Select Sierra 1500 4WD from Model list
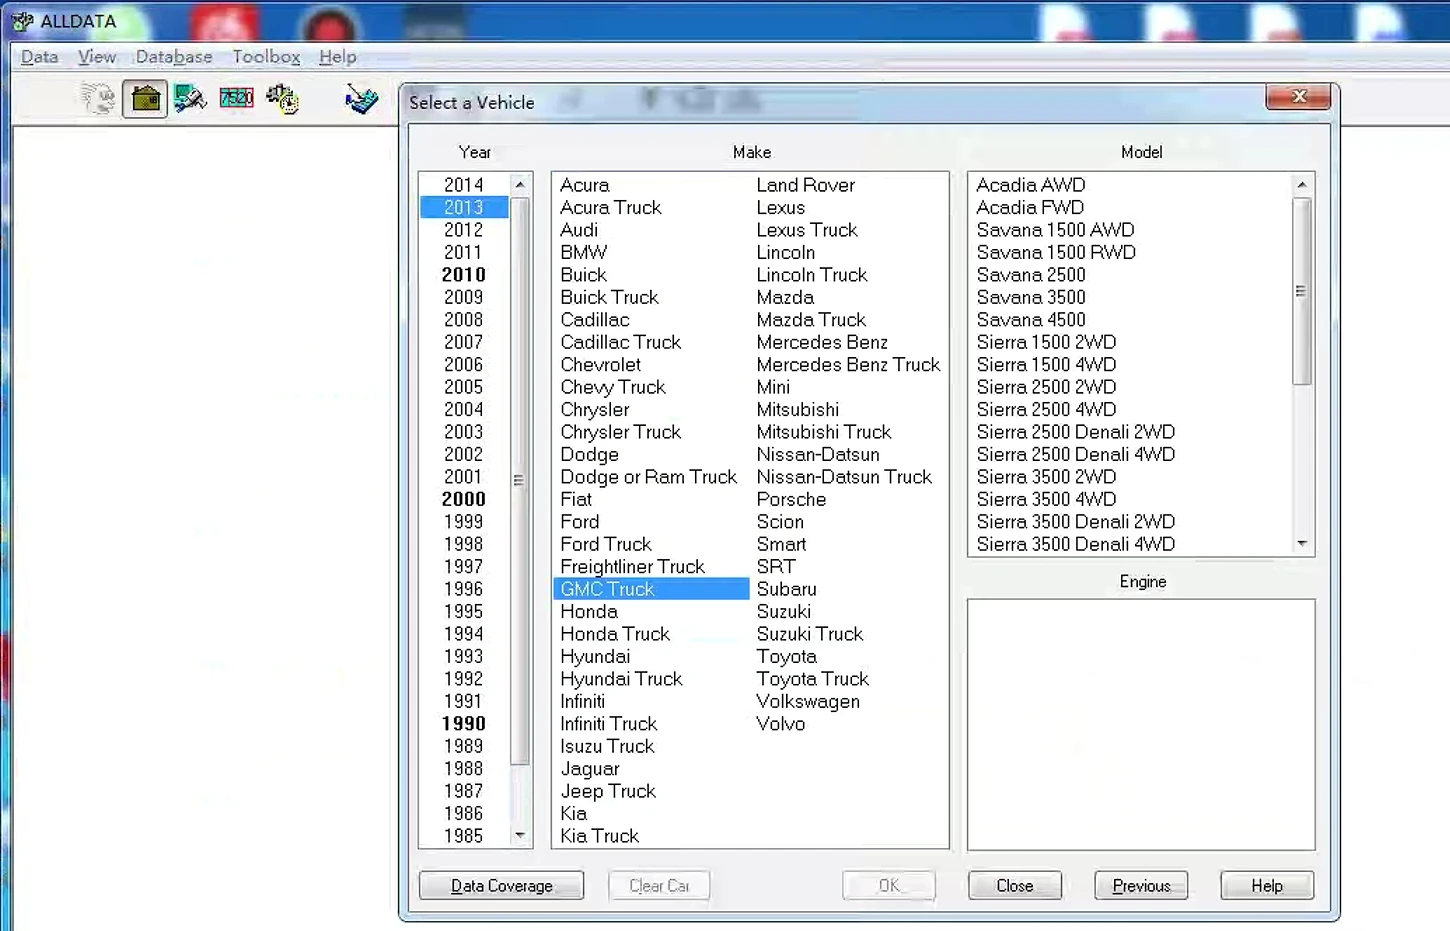 click(x=1046, y=365)
